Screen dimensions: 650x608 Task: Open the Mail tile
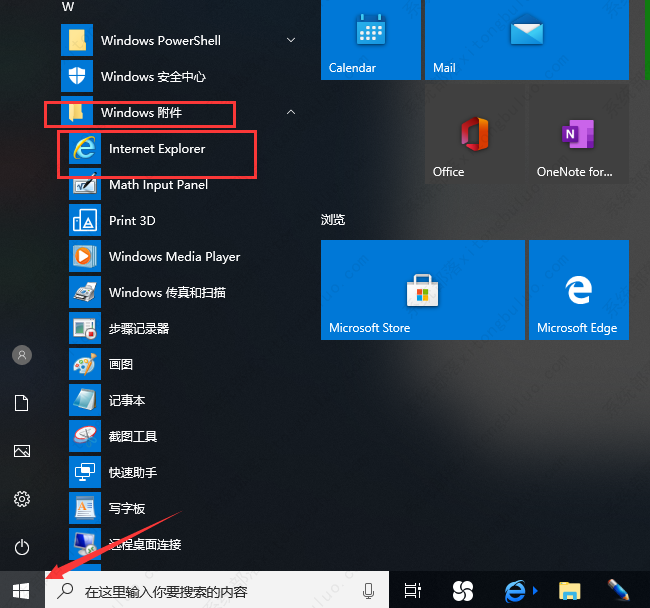(526, 40)
